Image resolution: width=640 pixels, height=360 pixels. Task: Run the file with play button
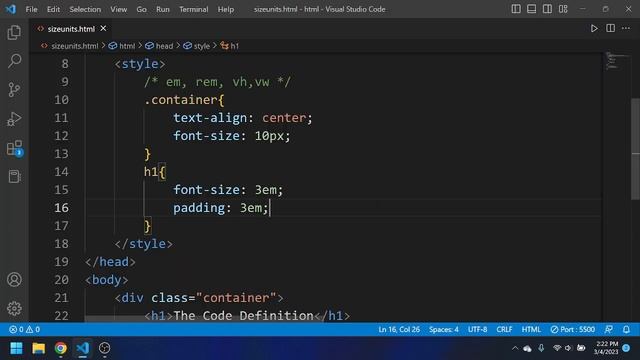coord(594,28)
